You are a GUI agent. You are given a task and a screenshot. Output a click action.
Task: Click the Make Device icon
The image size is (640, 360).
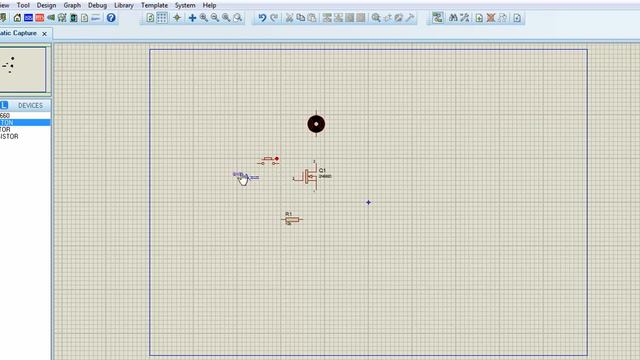387,18
